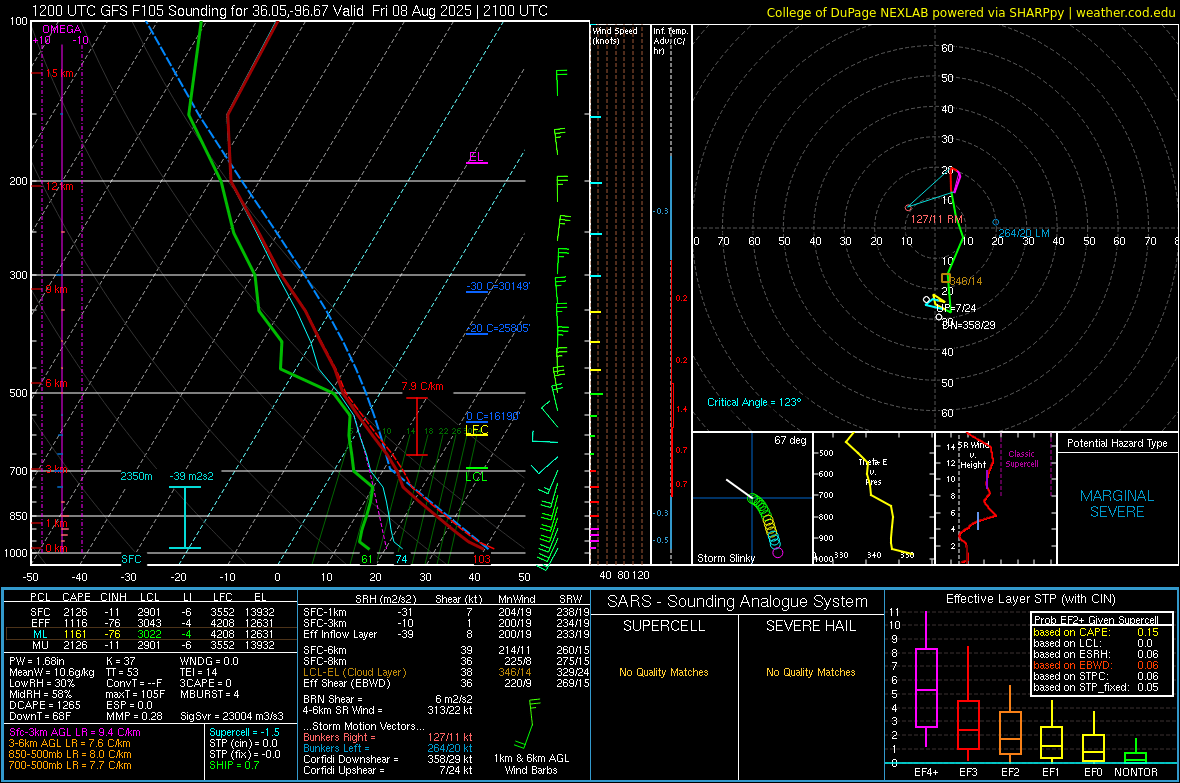Click the 'DN=358/29' hodograph label
Viewport: 1180px width, 783px height.
pos(969,324)
